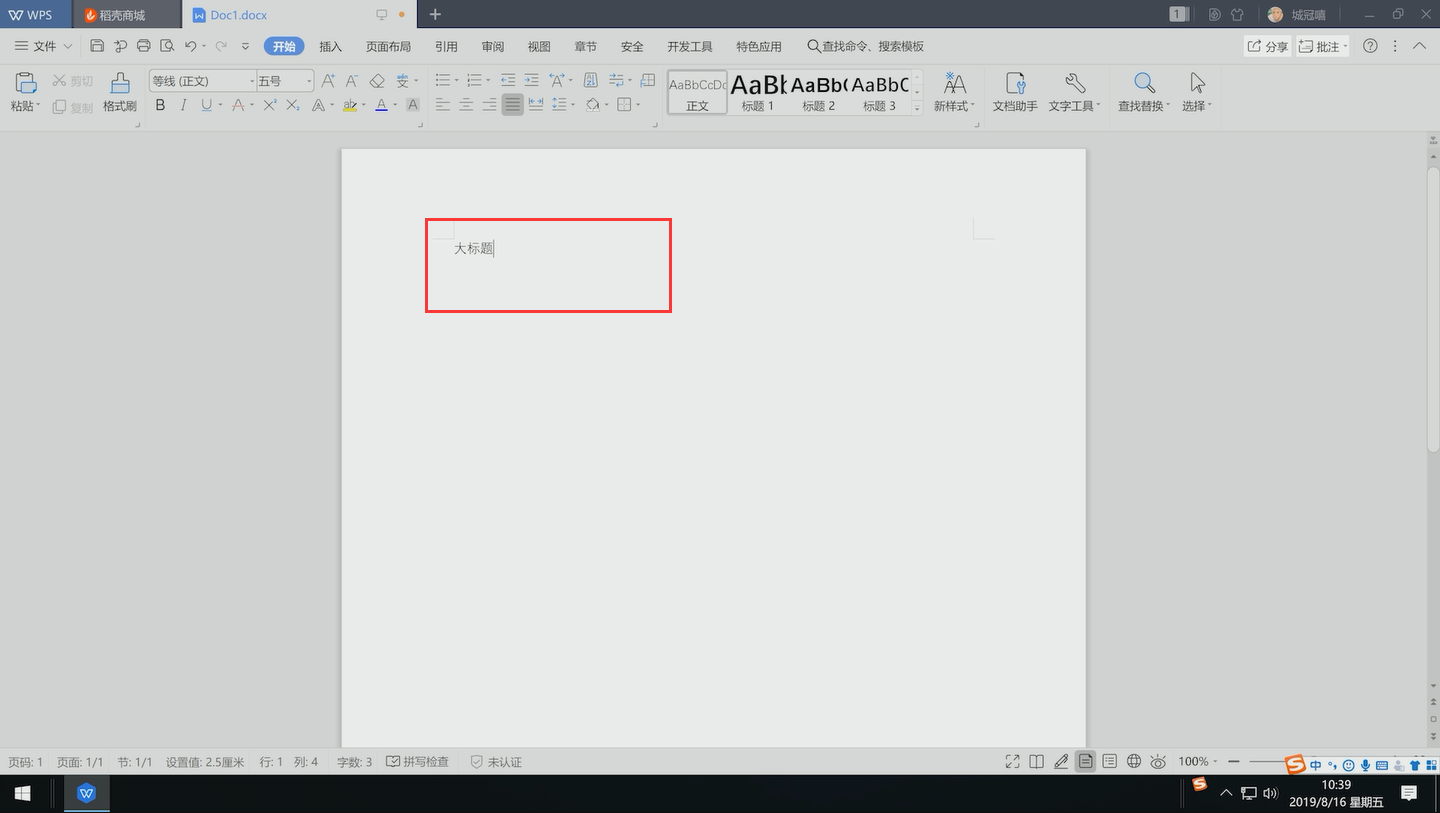Expand the styles gallery list
1440x813 pixels.
(917, 108)
